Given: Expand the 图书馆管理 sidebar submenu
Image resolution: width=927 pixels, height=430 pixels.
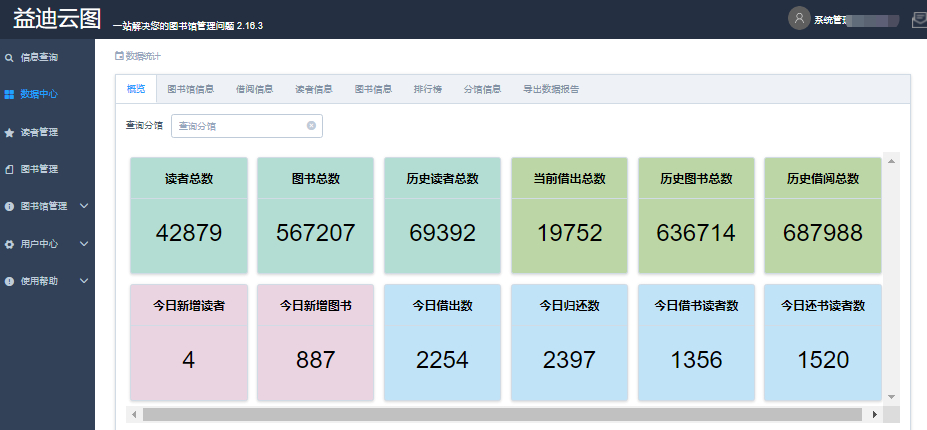Looking at the screenshot, I should point(84,207).
